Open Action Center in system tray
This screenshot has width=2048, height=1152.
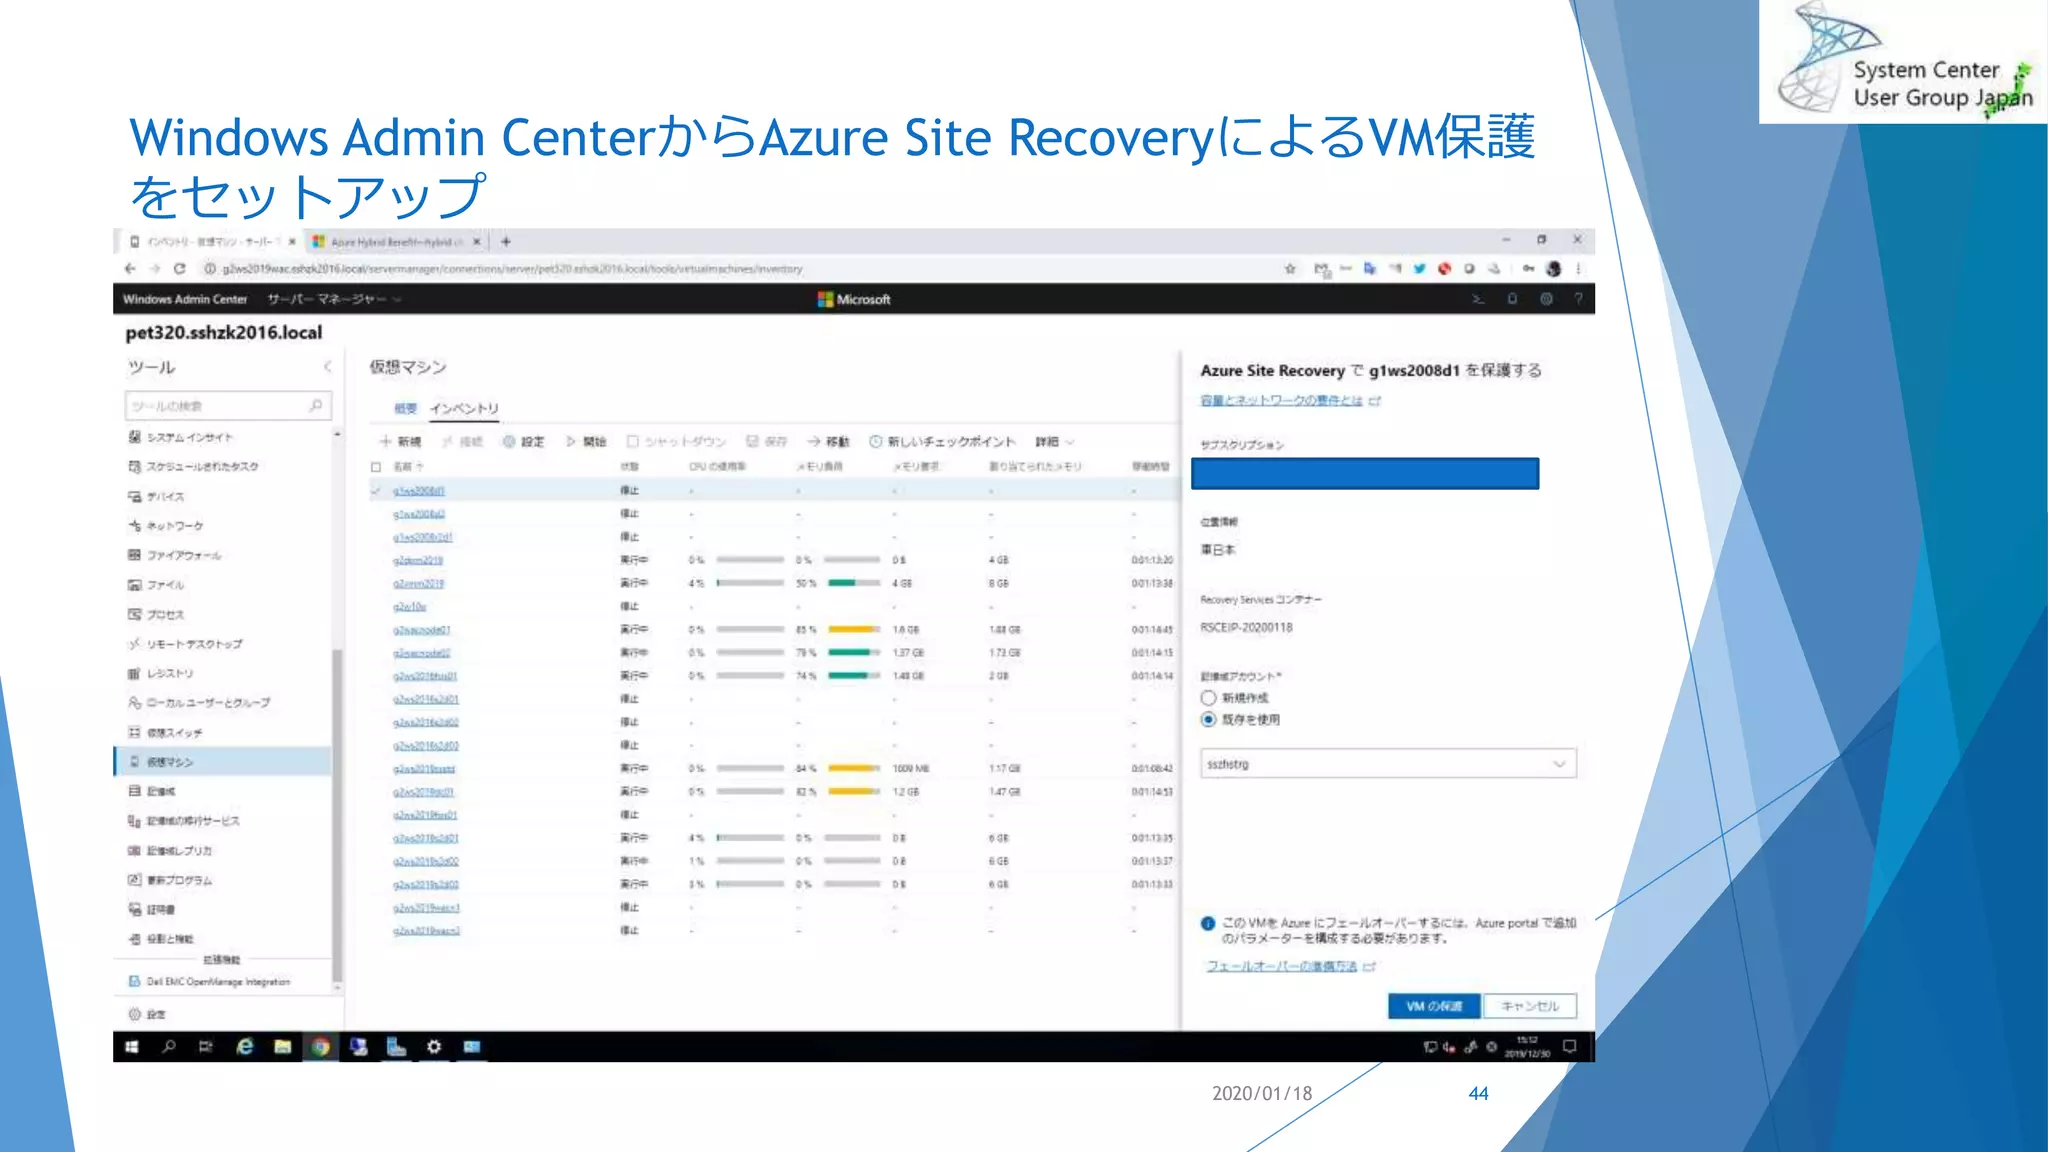pyautogui.click(x=1569, y=1046)
